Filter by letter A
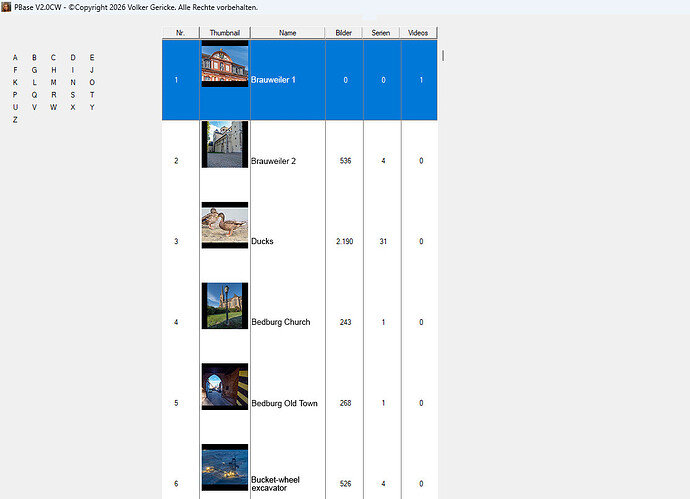The width and height of the screenshot is (690, 499). [x=15, y=58]
